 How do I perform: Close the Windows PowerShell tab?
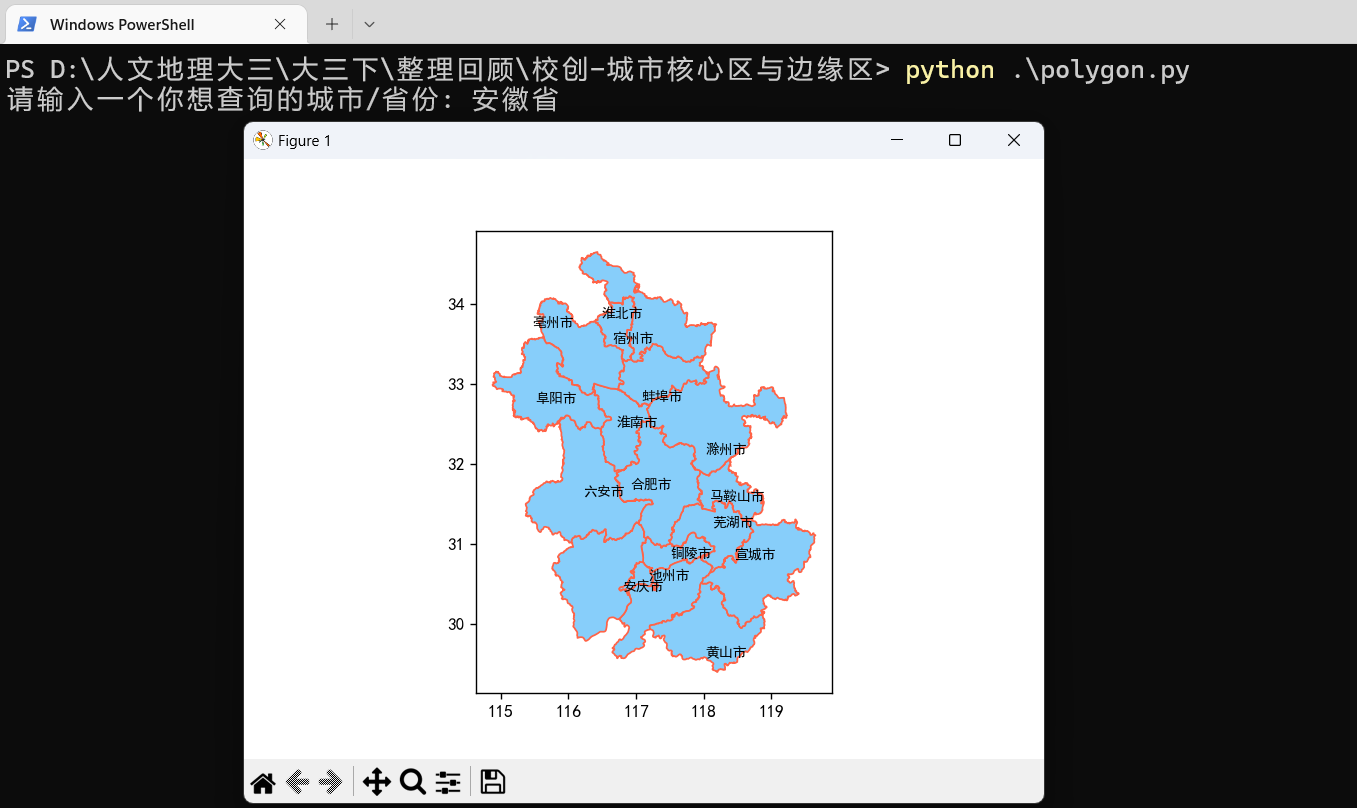(279, 24)
